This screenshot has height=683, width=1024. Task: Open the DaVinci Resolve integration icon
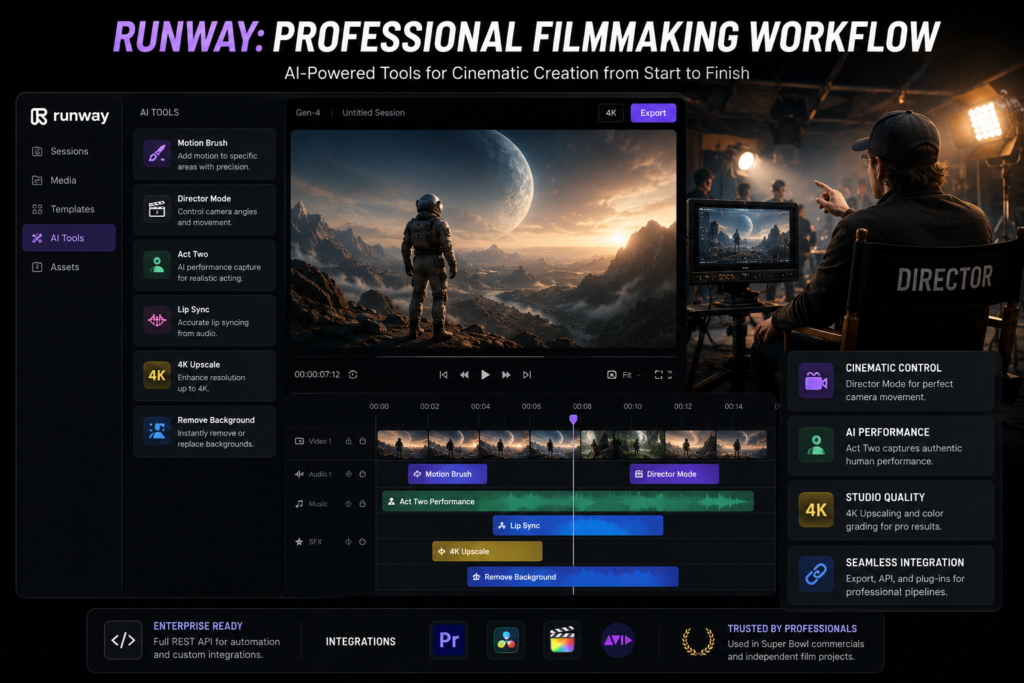506,640
